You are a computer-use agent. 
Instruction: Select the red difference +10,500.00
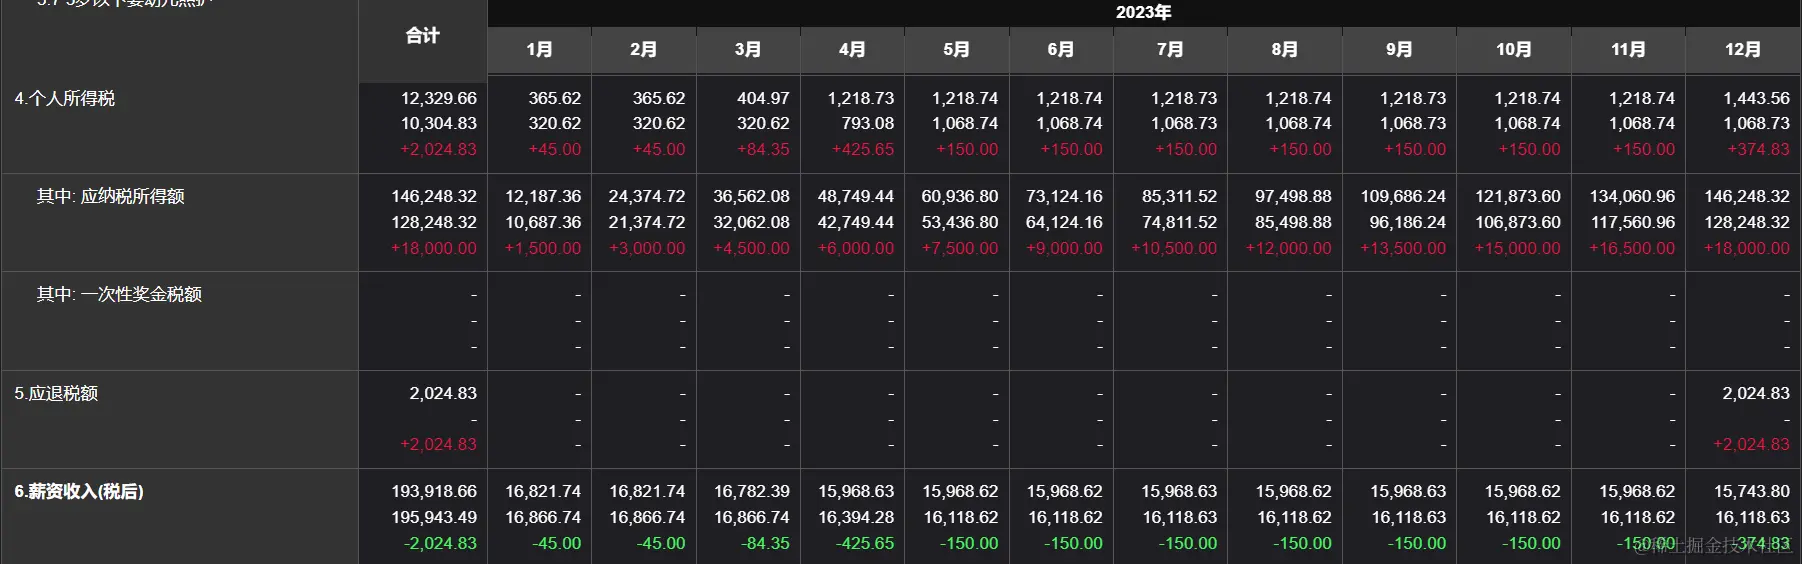1174,248
